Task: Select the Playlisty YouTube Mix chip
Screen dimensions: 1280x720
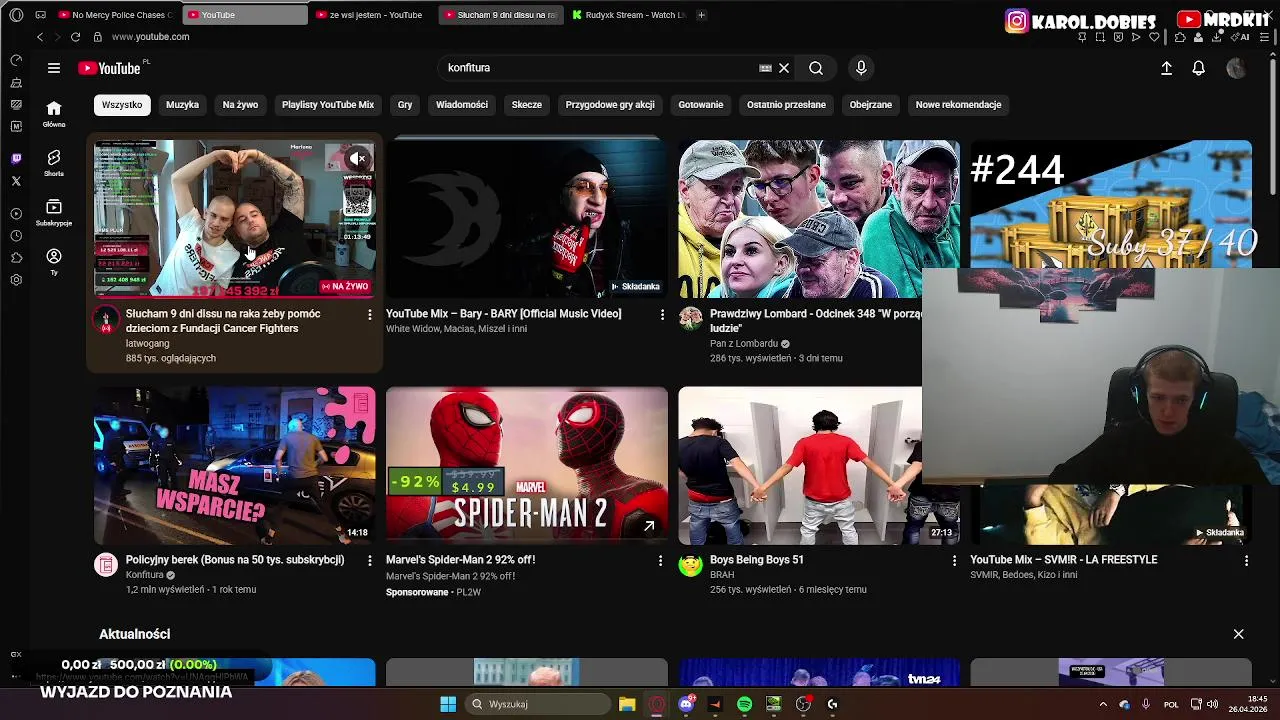Action: click(x=328, y=104)
